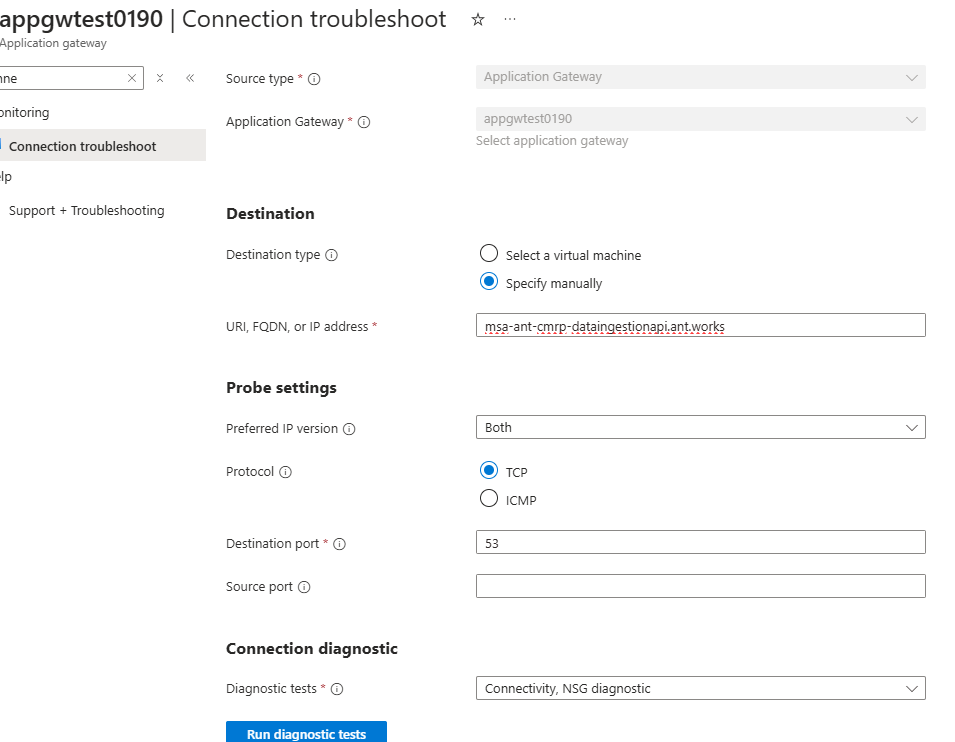Click the info icon beside Source type
Viewport: 955px width, 742px height.
coord(314,79)
